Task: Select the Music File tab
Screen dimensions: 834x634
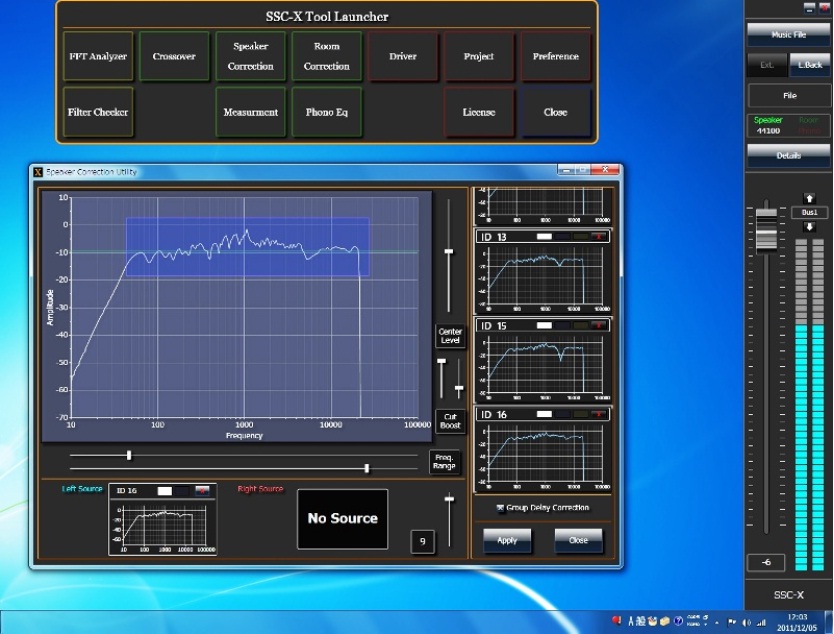Action: click(788, 35)
